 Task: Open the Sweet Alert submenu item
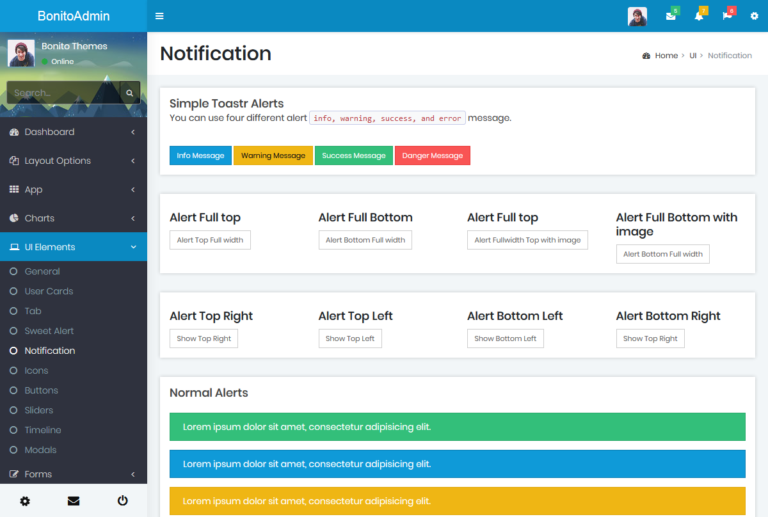pyautogui.click(x=49, y=331)
